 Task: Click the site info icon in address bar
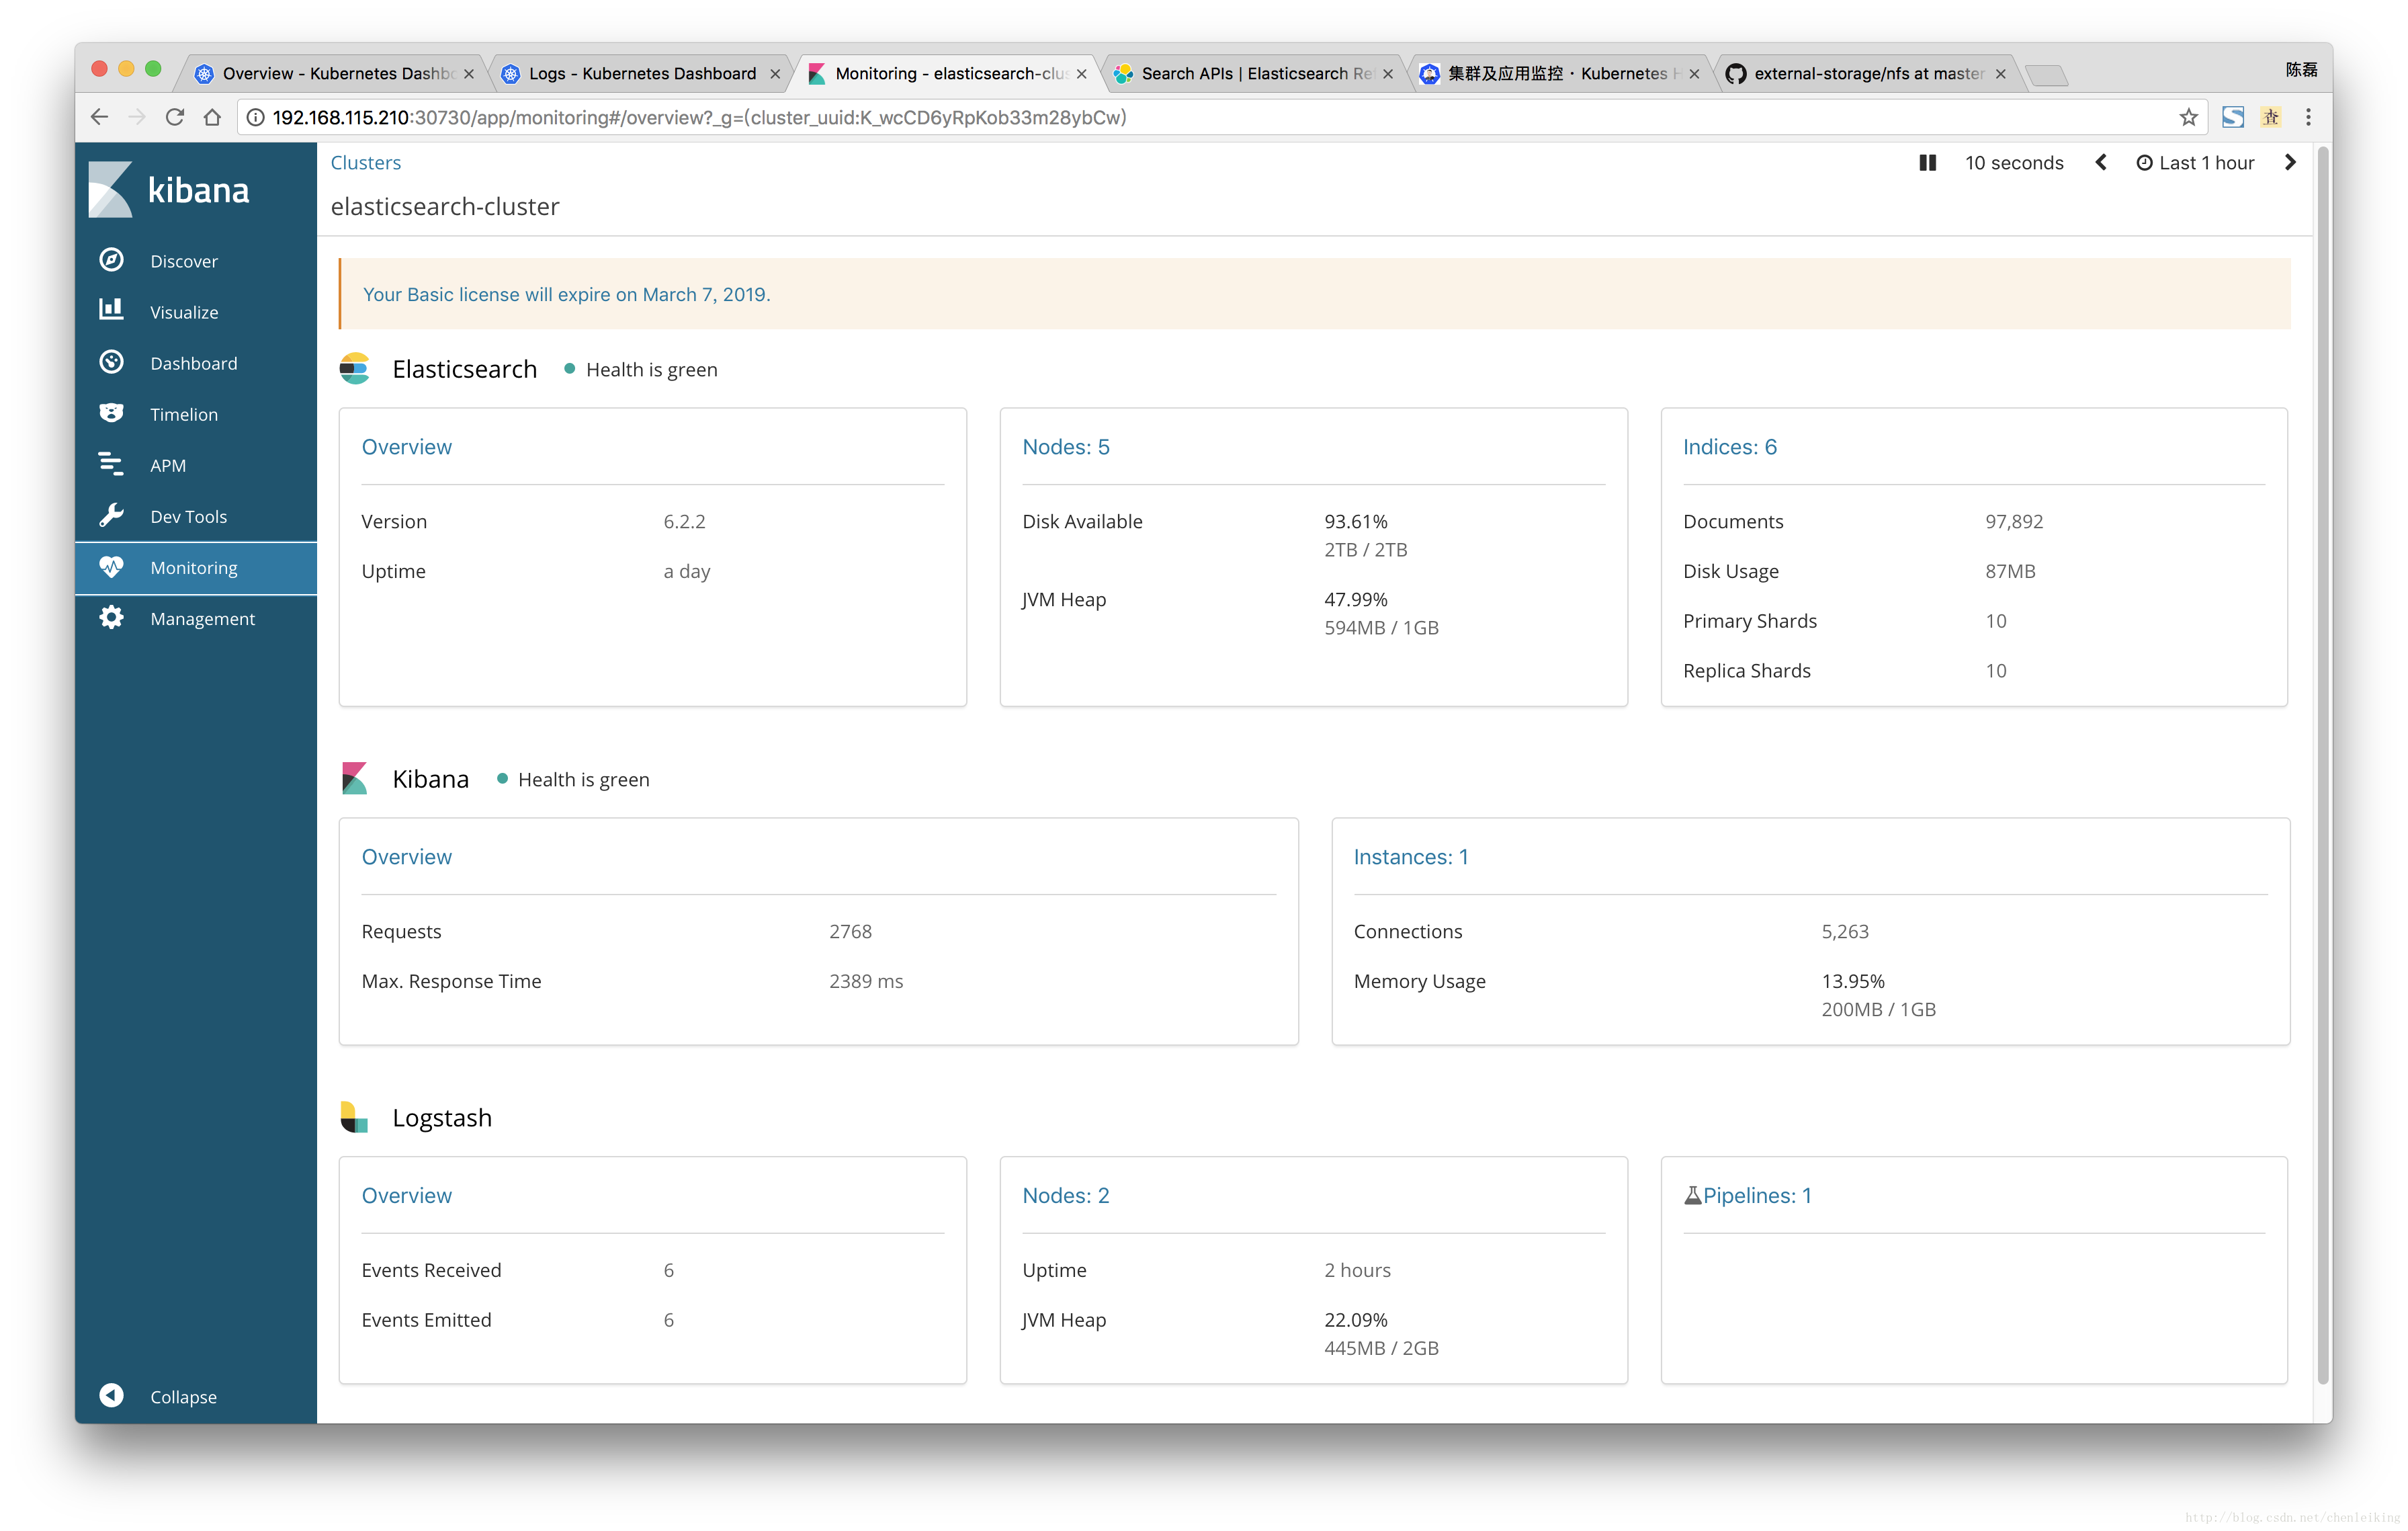[256, 117]
